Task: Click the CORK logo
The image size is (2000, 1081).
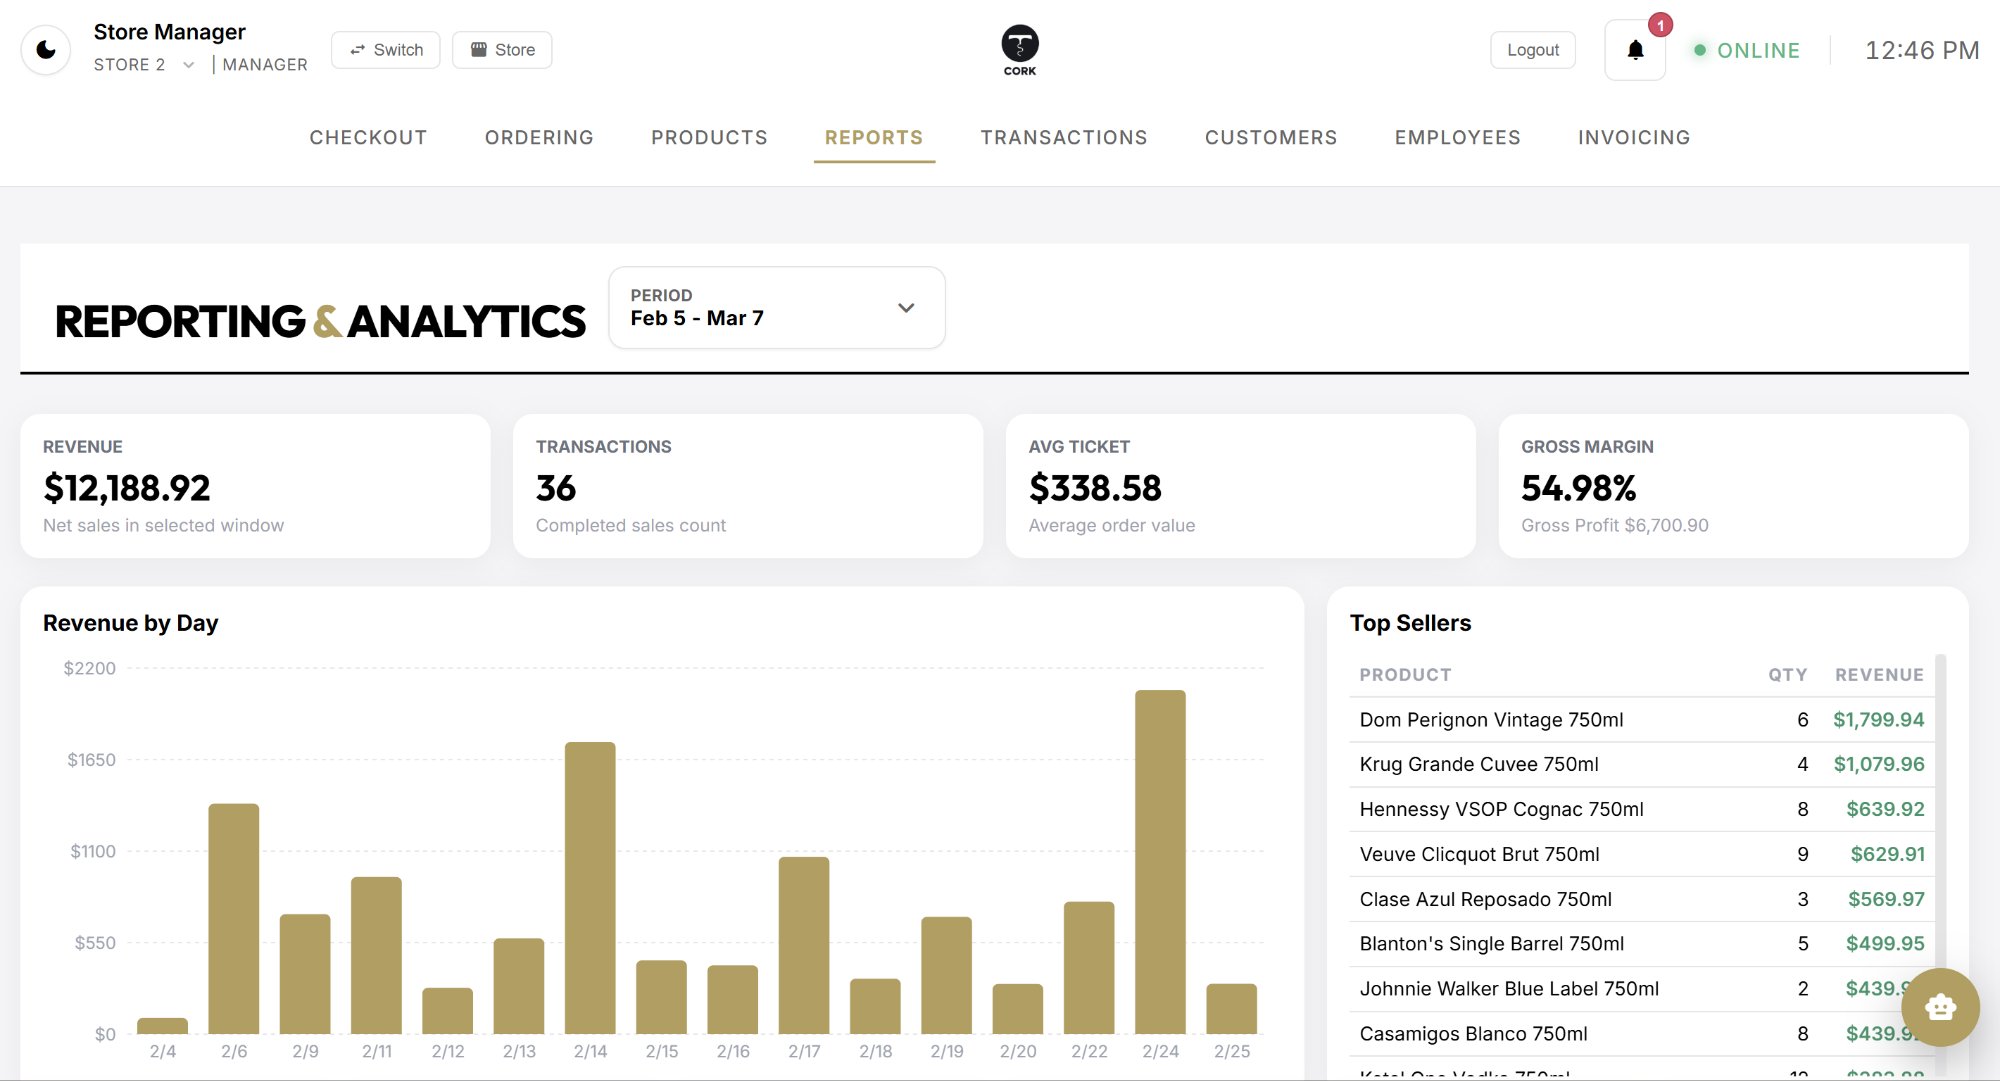Action: point(1019,48)
